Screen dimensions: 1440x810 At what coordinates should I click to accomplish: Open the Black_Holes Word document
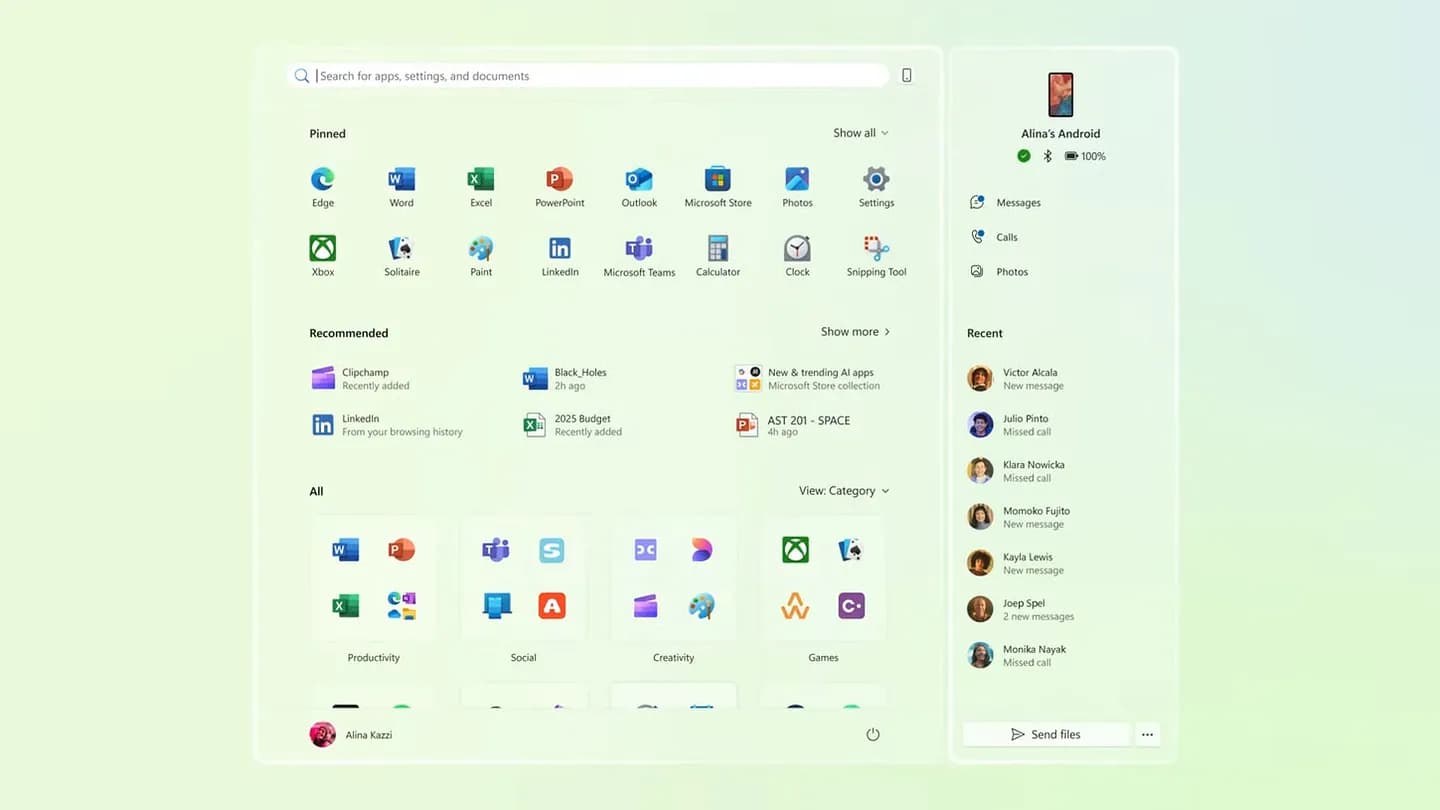point(565,378)
